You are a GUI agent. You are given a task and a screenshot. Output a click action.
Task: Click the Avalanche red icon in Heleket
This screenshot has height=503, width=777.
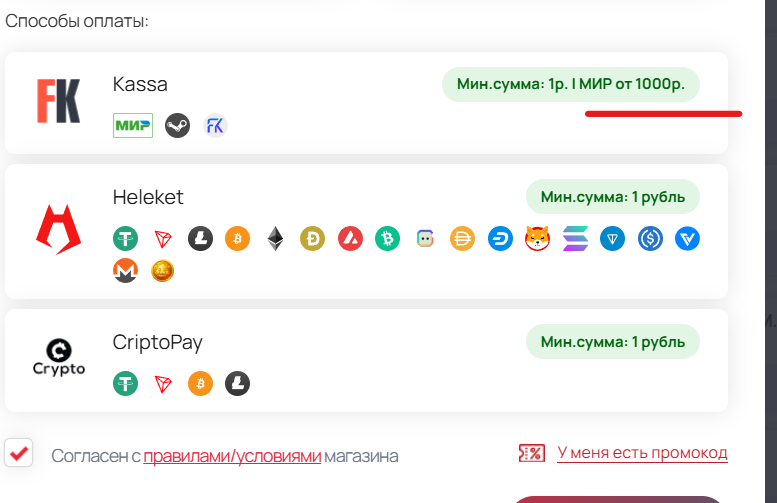tap(350, 239)
